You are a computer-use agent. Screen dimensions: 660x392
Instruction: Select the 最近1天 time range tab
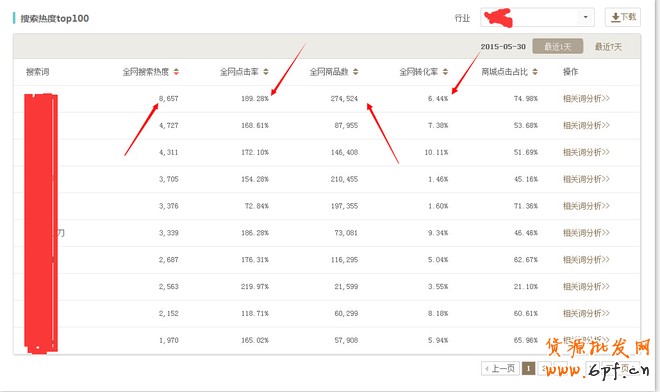[x=557, y=46]
